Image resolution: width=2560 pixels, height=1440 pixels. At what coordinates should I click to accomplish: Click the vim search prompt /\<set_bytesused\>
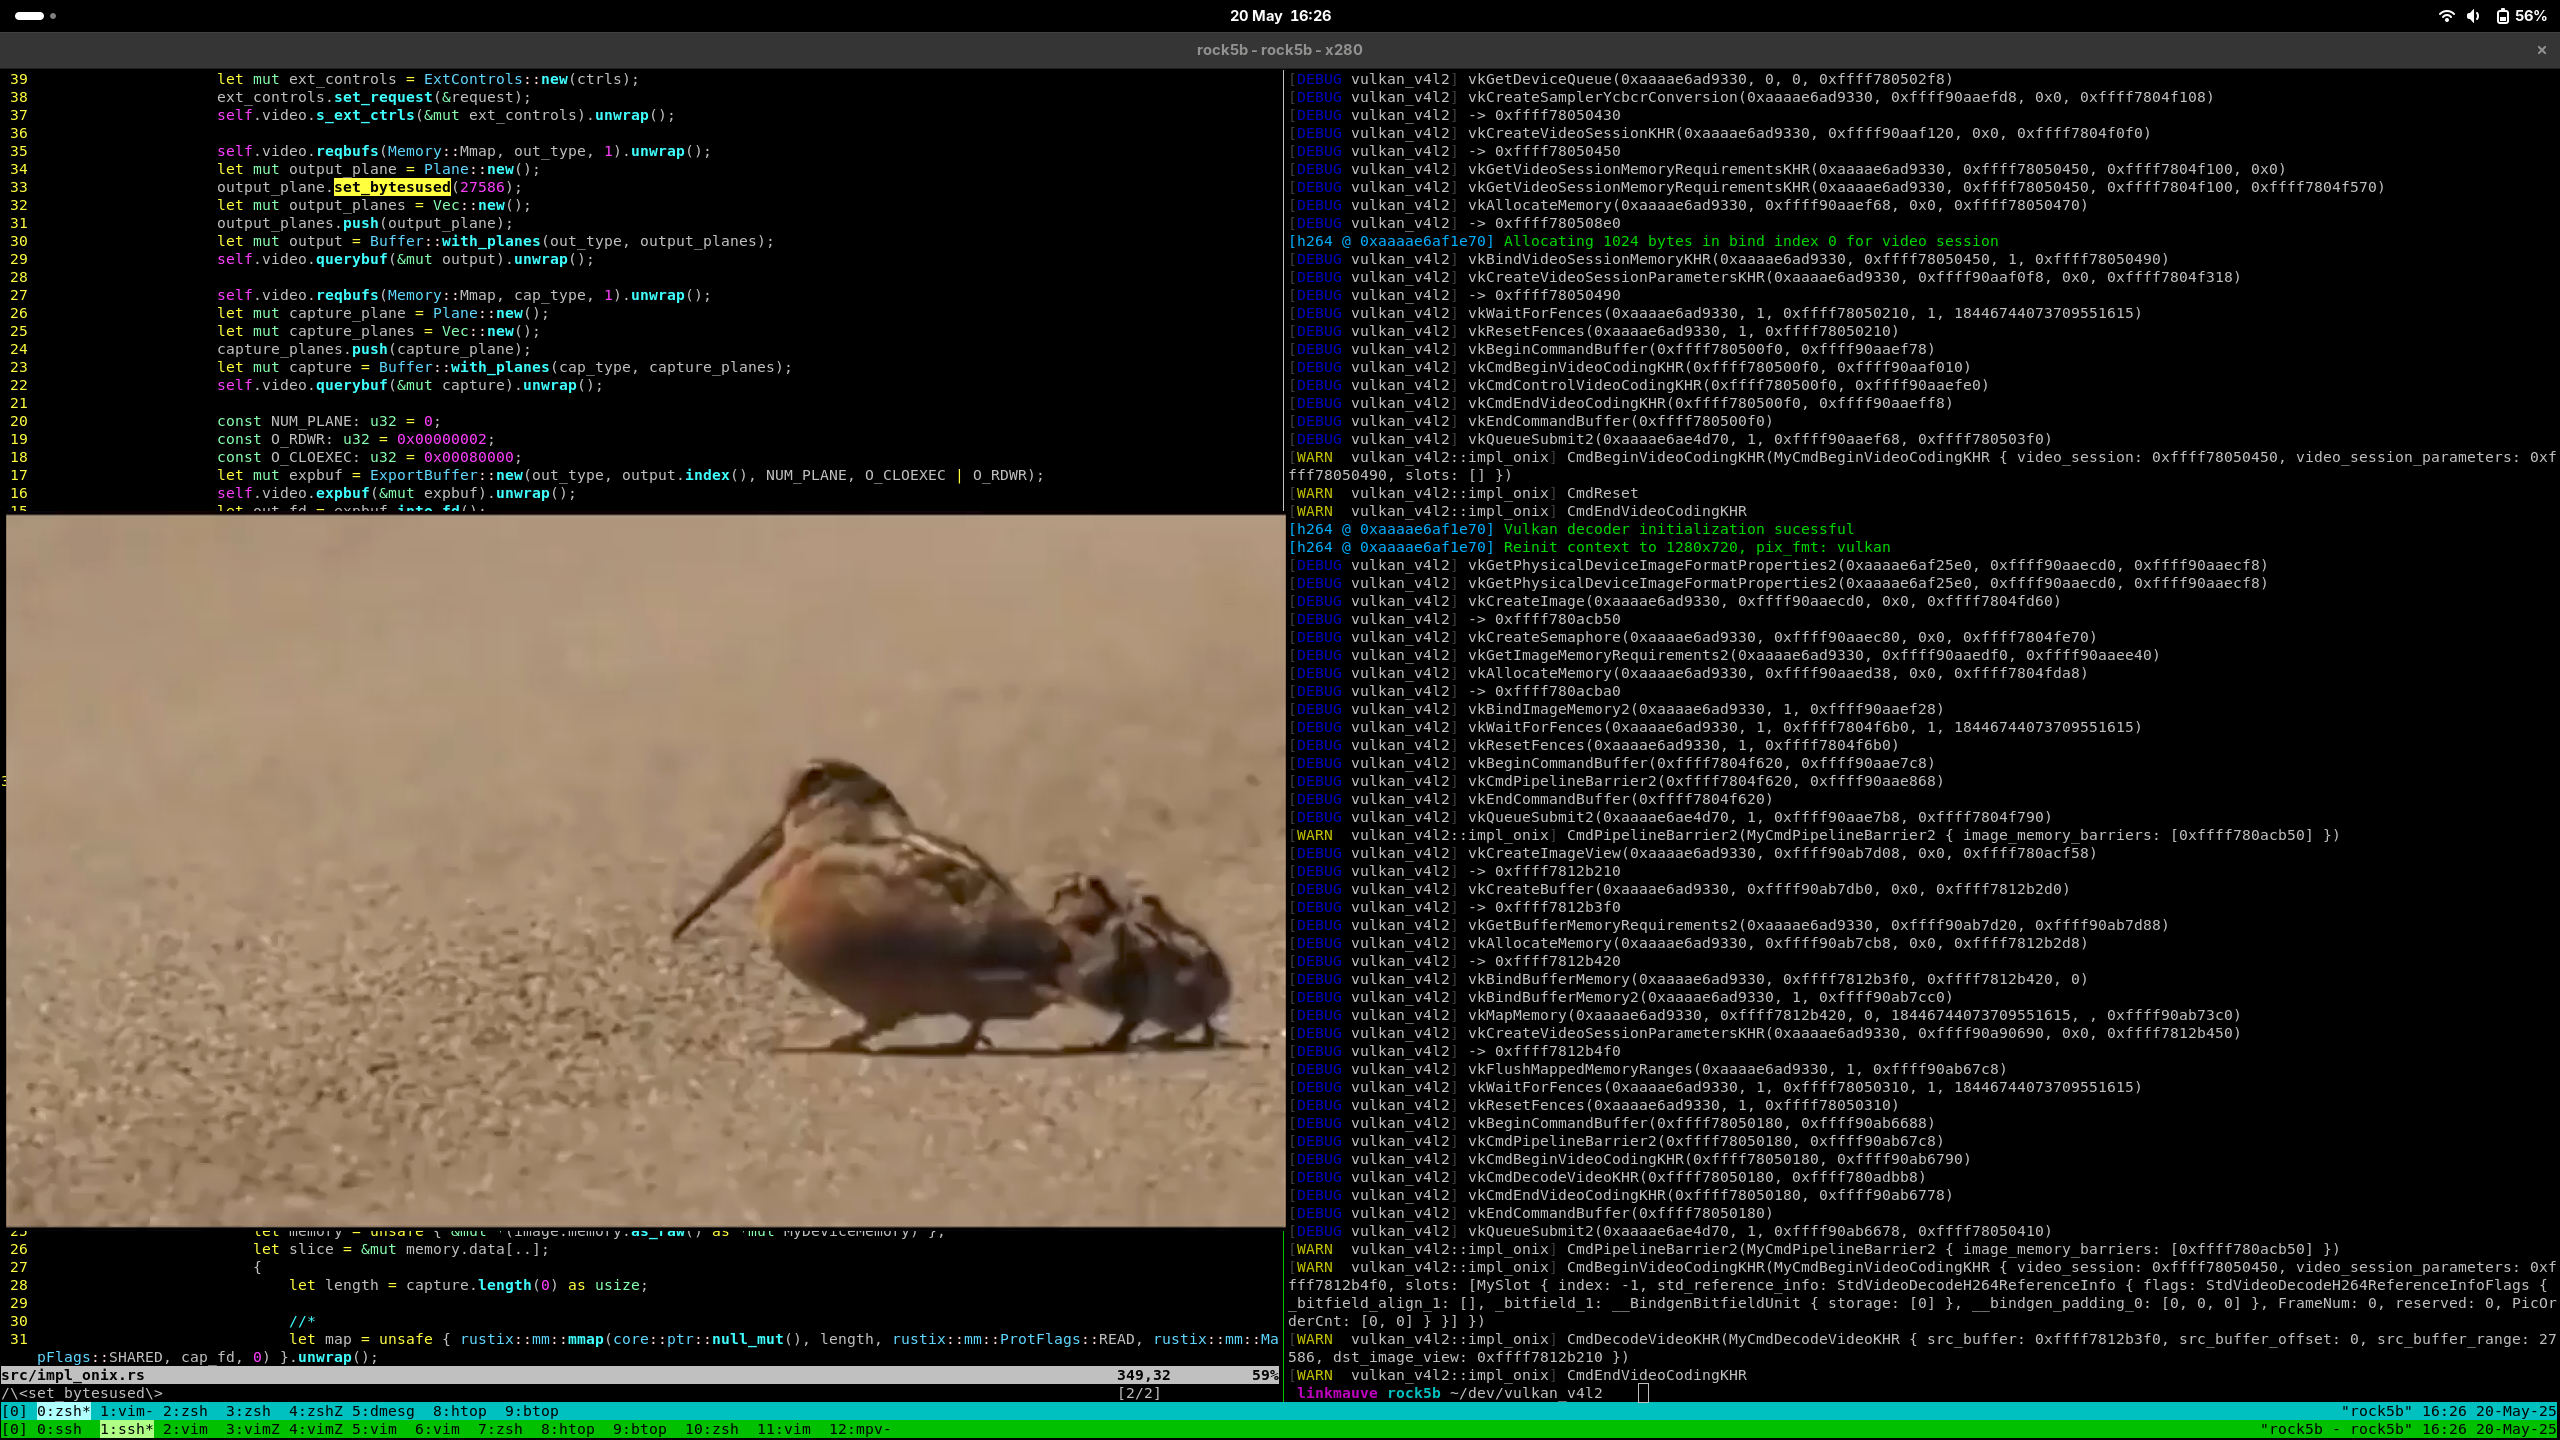tap(82, 1393)
